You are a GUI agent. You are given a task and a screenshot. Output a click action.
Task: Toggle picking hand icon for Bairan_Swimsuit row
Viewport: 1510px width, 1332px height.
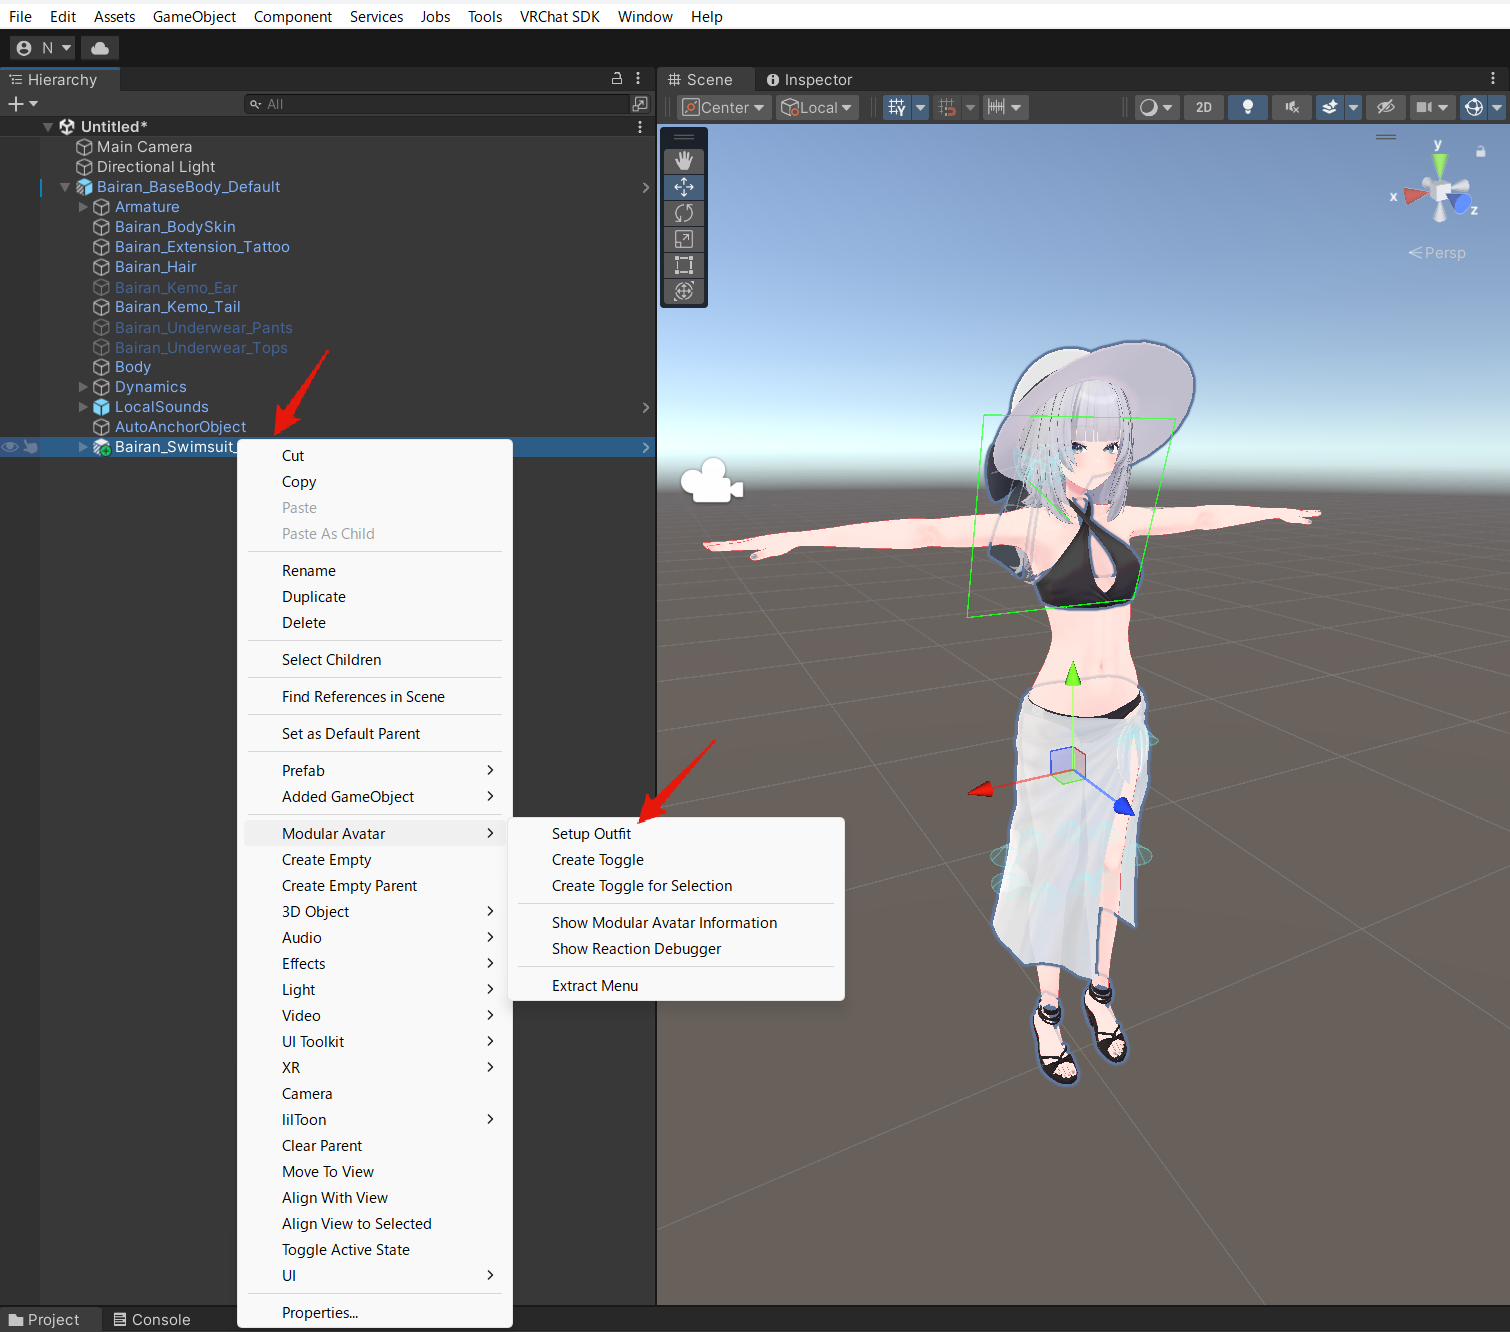pos(31,447)
